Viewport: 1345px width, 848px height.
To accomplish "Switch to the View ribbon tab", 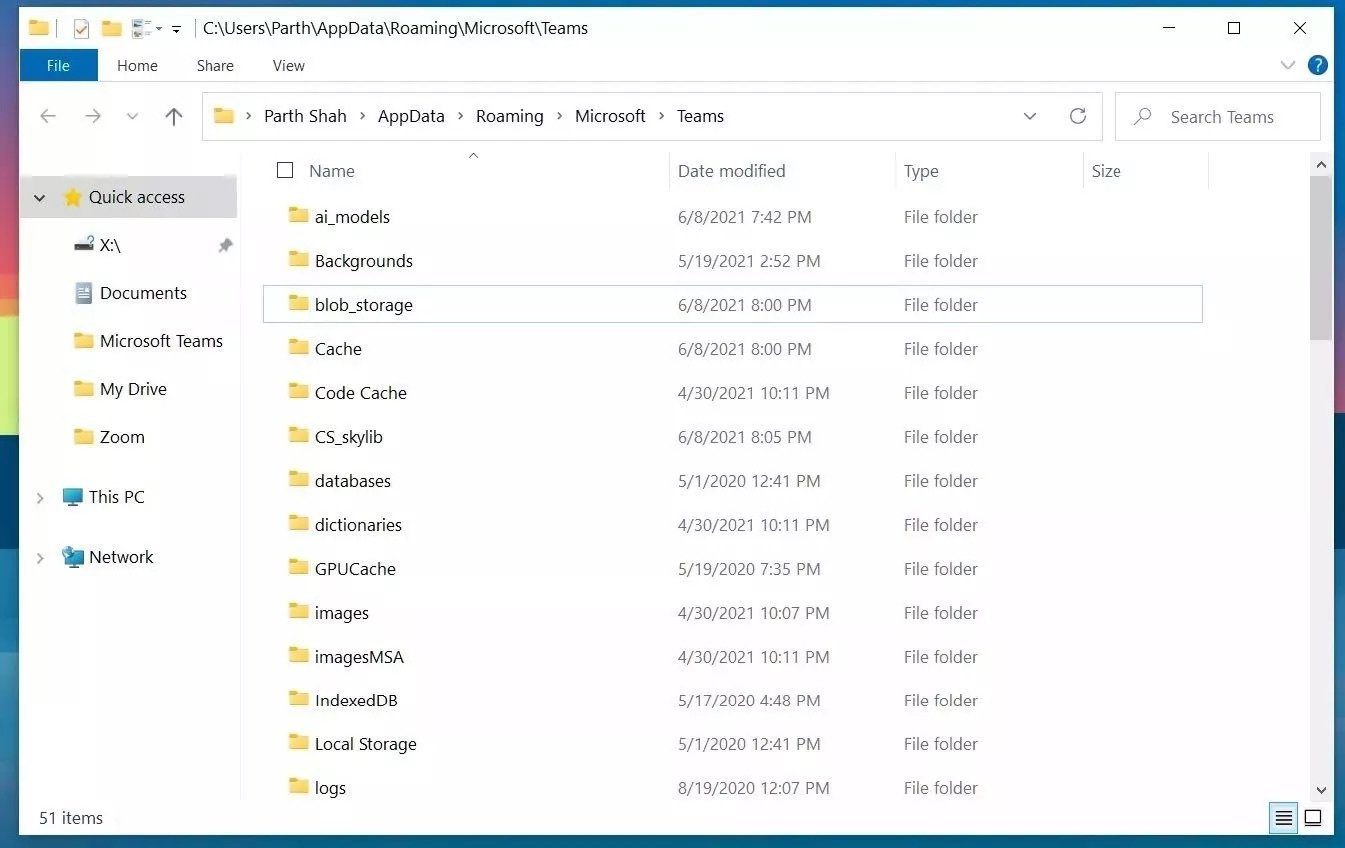I will [x=288, y=66].
